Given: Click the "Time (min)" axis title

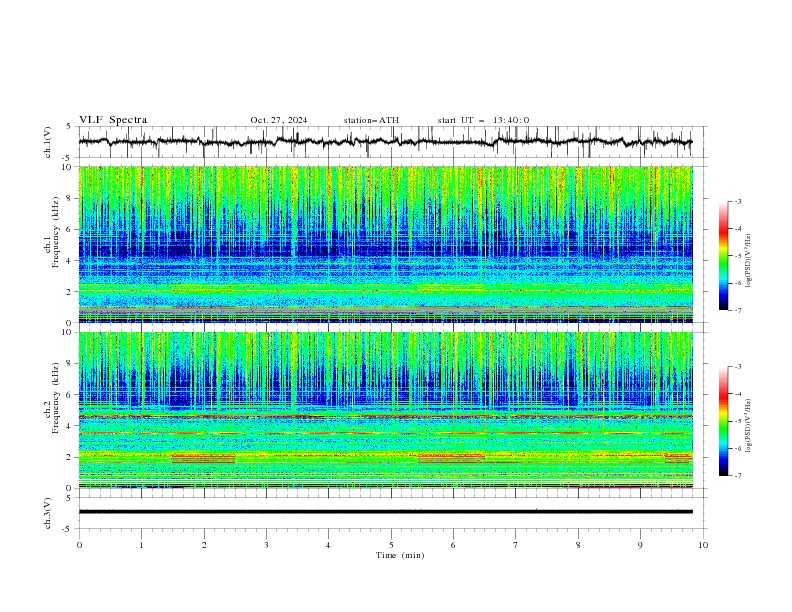Looking at the screenshot, I should [400, 555].
